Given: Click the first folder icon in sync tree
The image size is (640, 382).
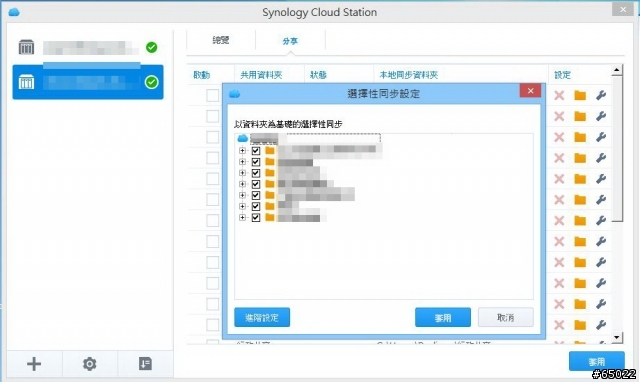Looking at the screenshot, I should click(x=270, y=150).
